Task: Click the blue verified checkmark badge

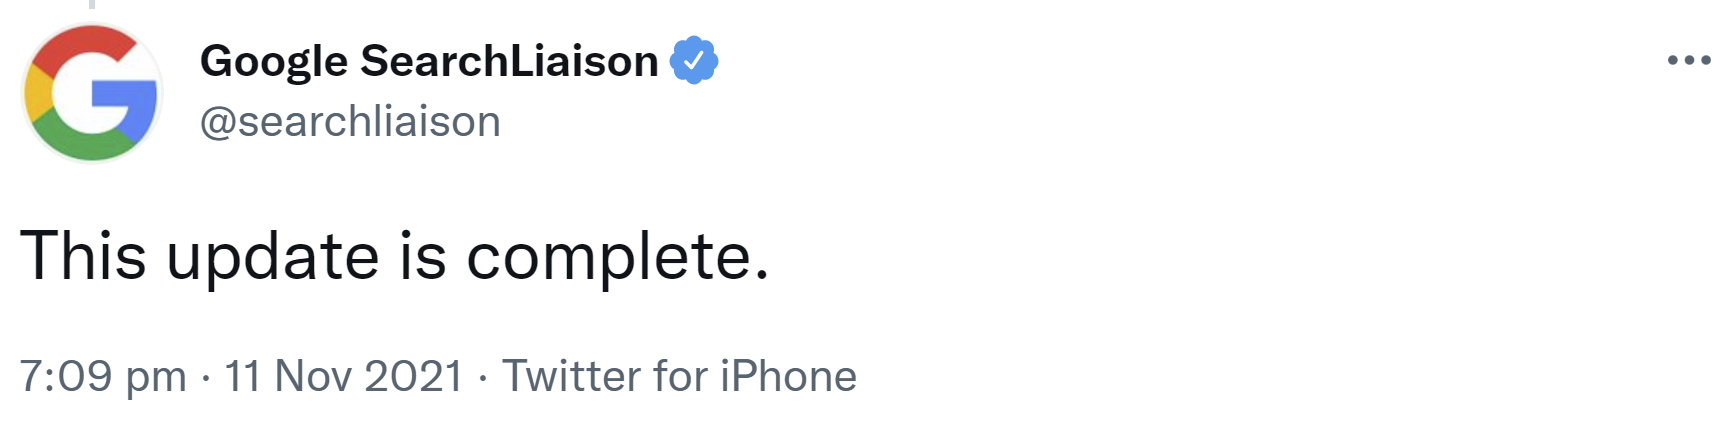Action: tap(693, 60)
